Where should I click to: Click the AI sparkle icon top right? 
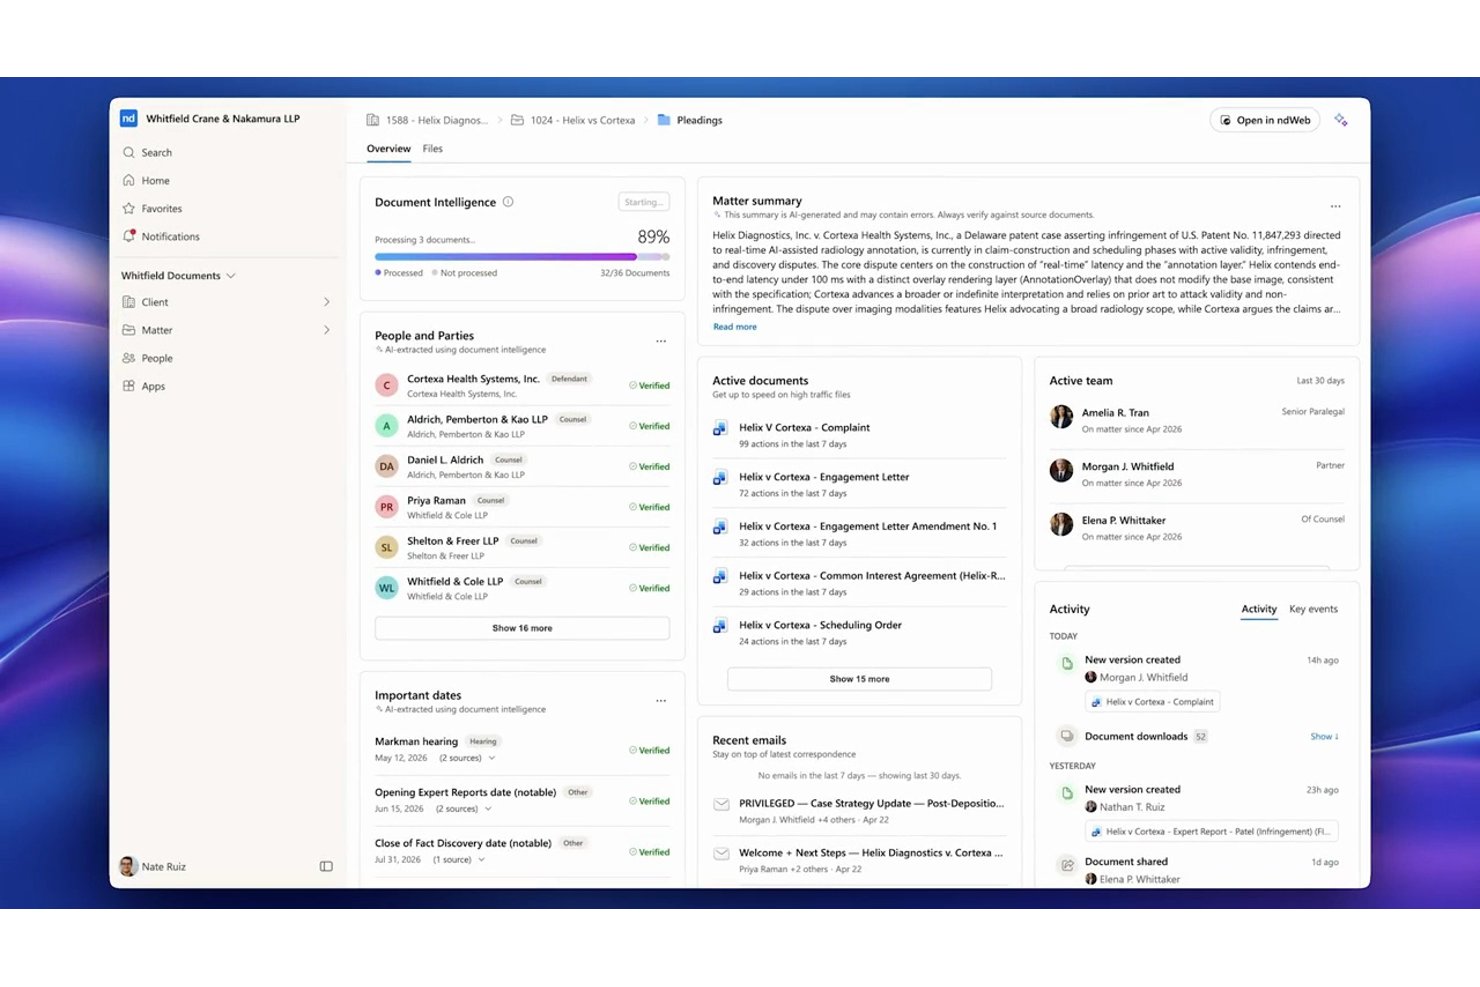pyautogui.click(x=1341, y=120)
